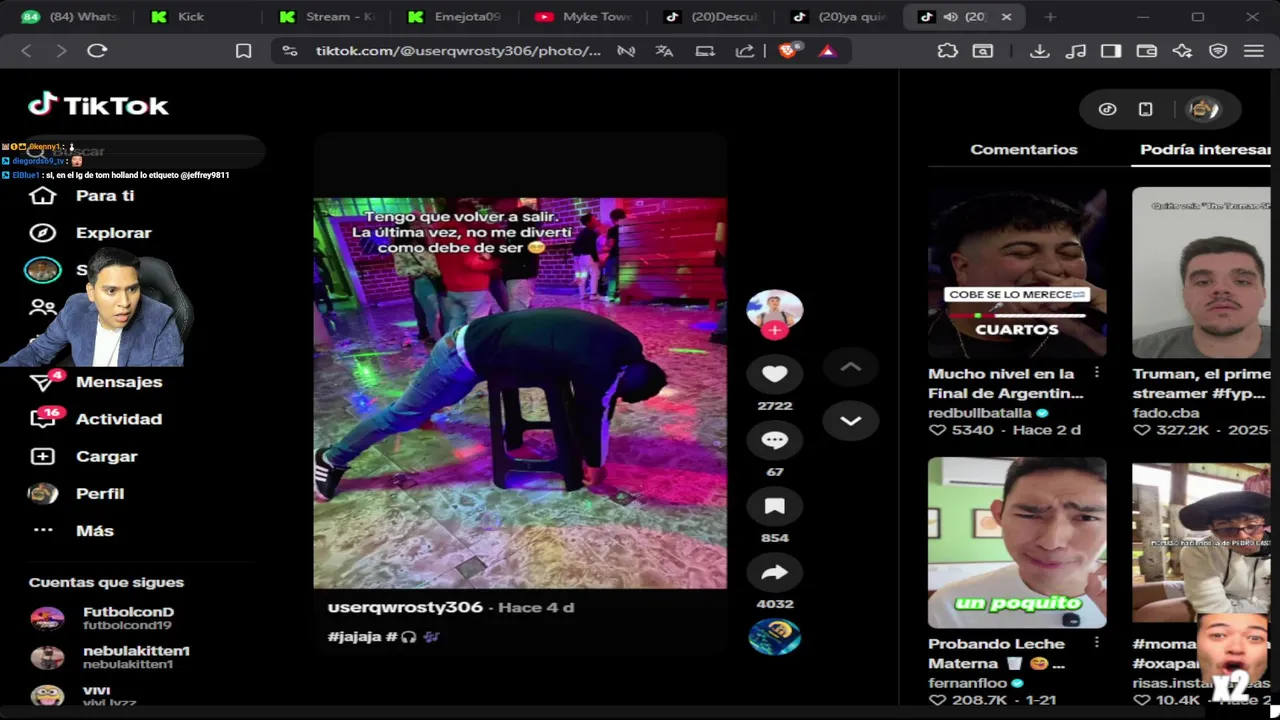Click the Cuentas que sigues heading

[x=106, y=582]
